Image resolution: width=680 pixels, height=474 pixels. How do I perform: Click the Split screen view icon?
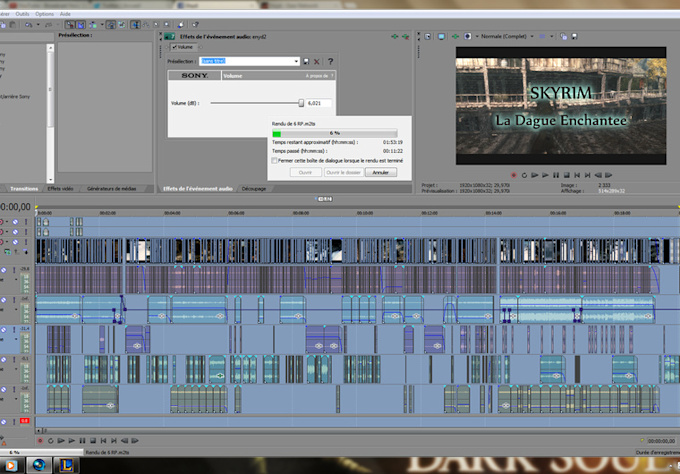pyautogui.click(x=468, y=36)
